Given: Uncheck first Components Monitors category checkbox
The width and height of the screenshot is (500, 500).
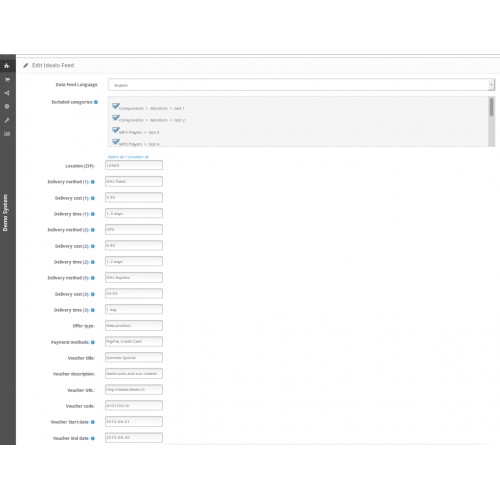Looking at the screenshot, I should [x=116, y=106].
